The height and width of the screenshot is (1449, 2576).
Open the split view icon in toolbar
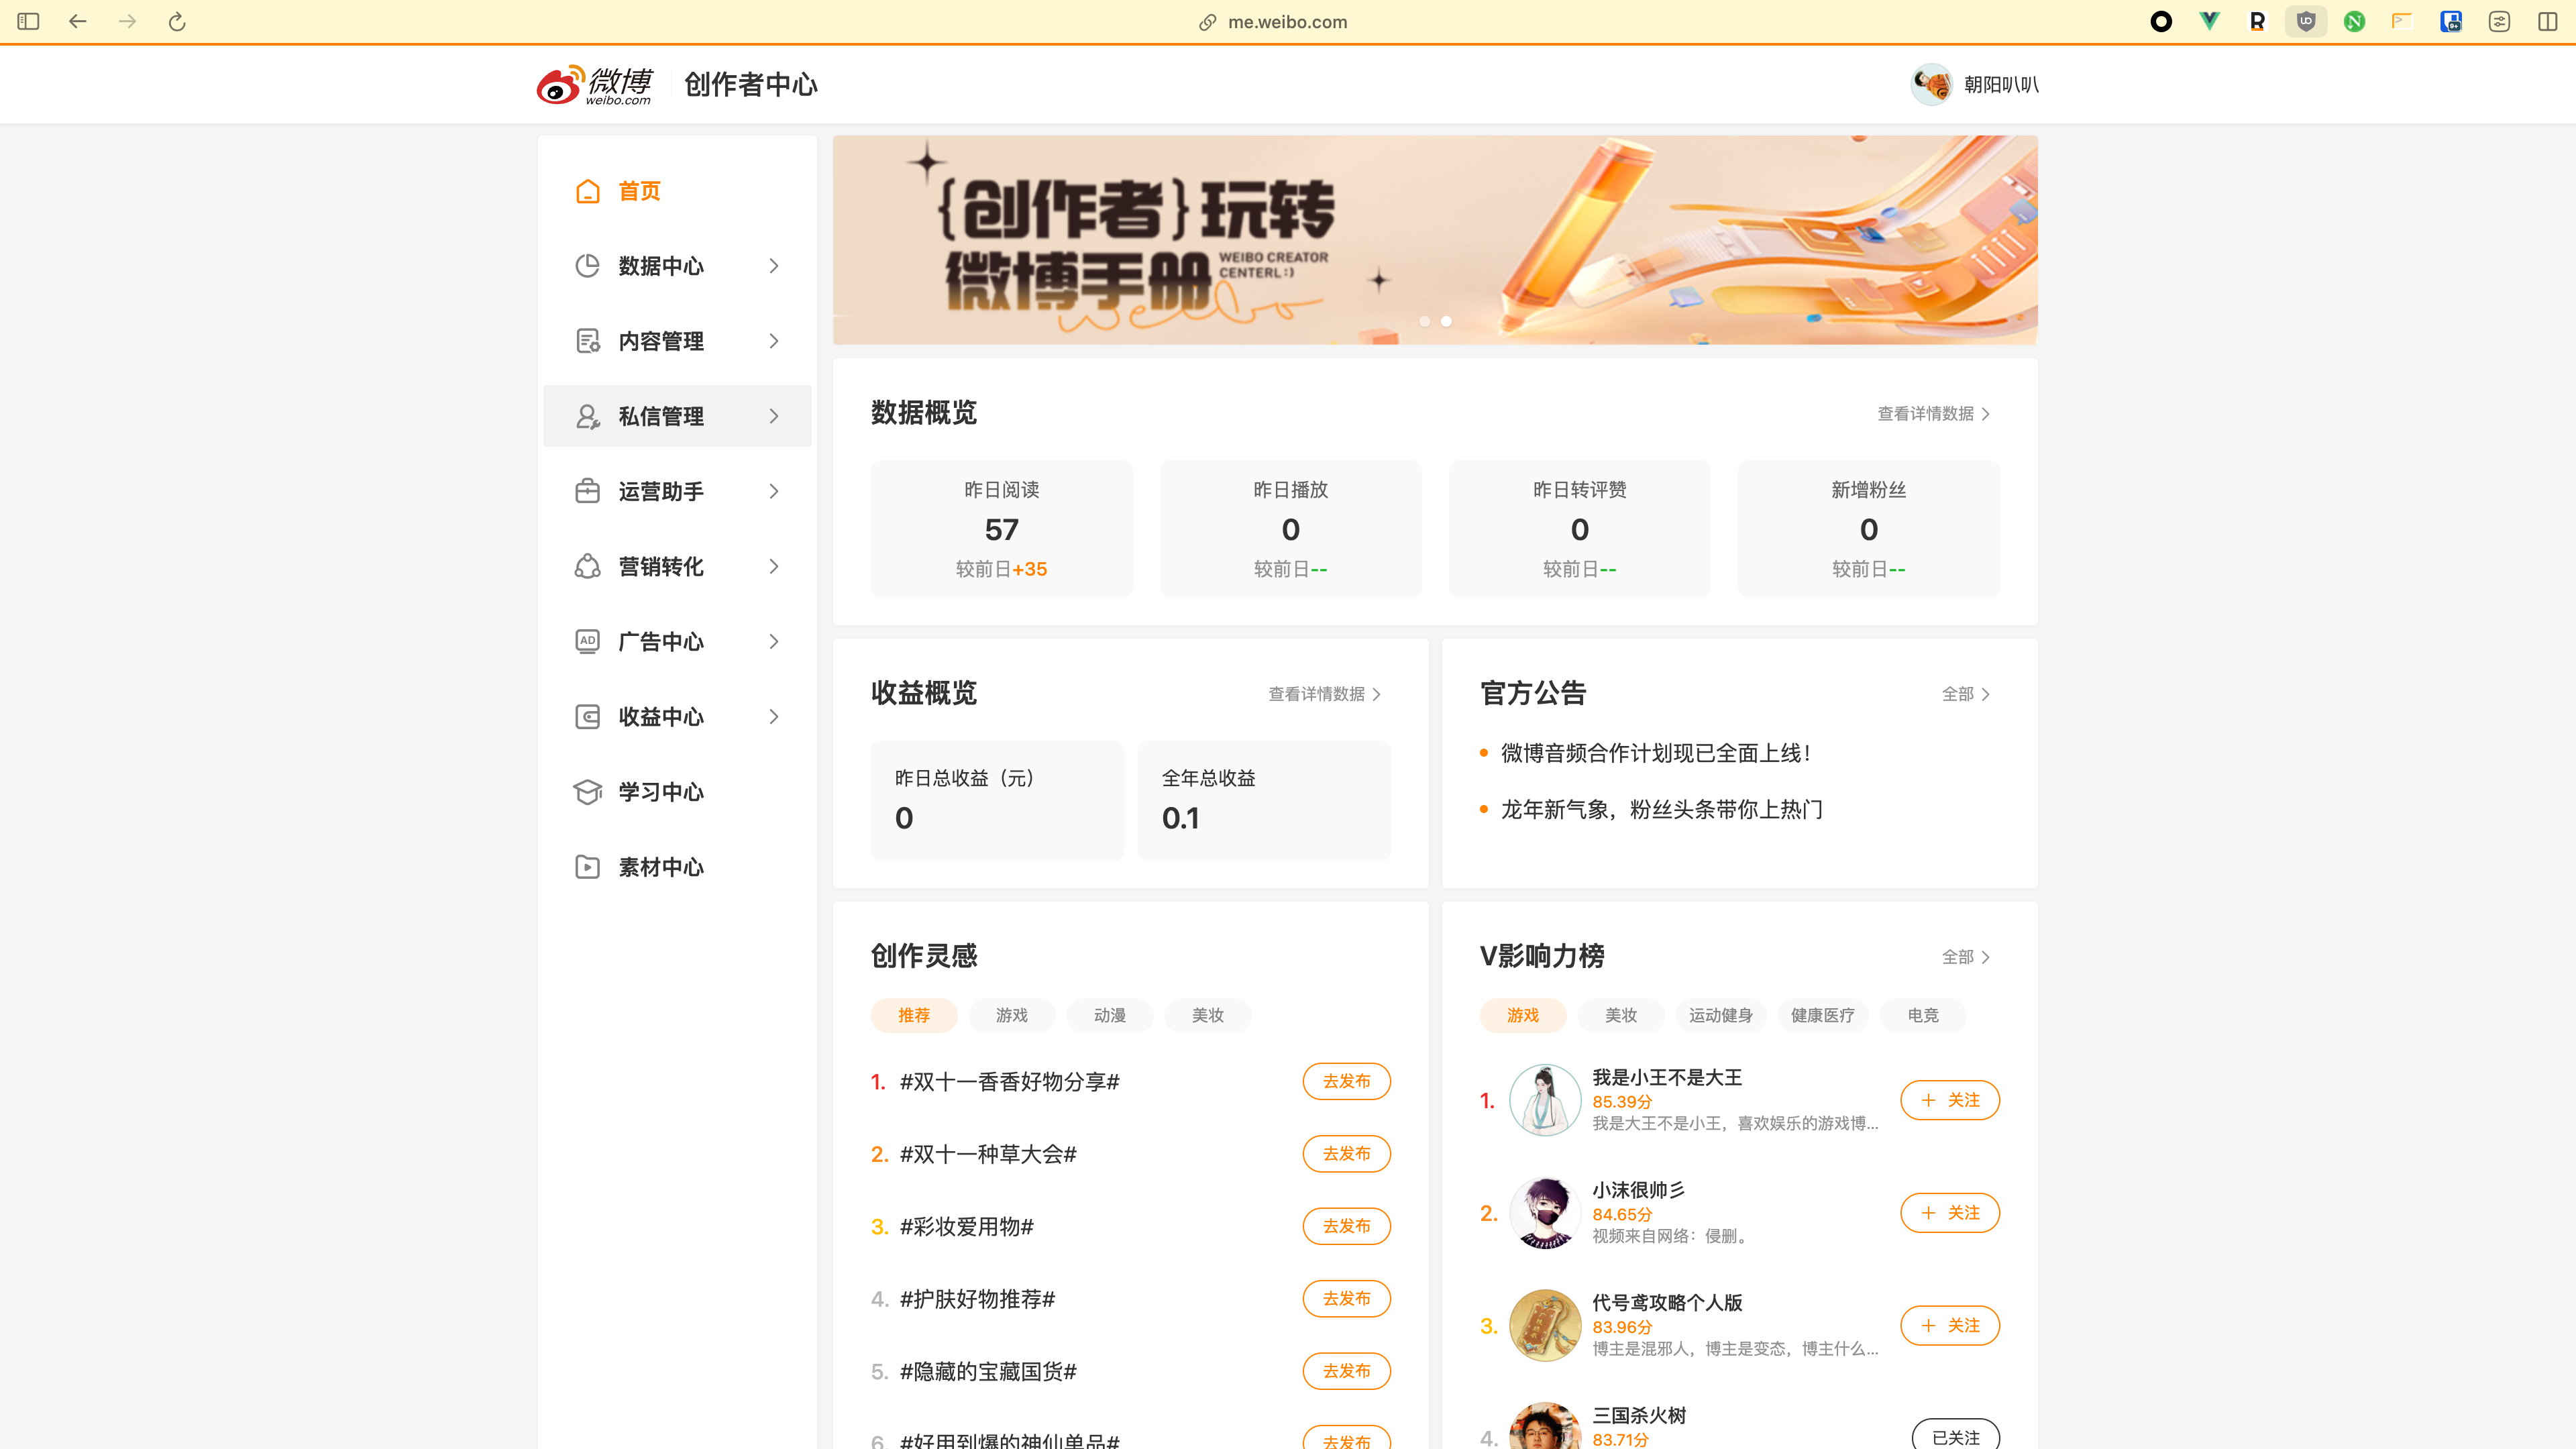(2547, 21)
